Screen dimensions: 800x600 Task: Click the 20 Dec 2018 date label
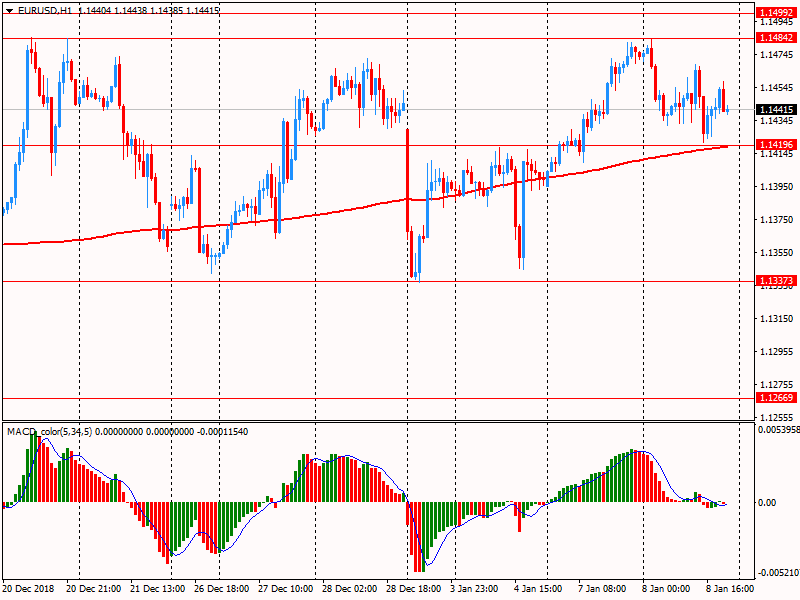coord(30,590)
